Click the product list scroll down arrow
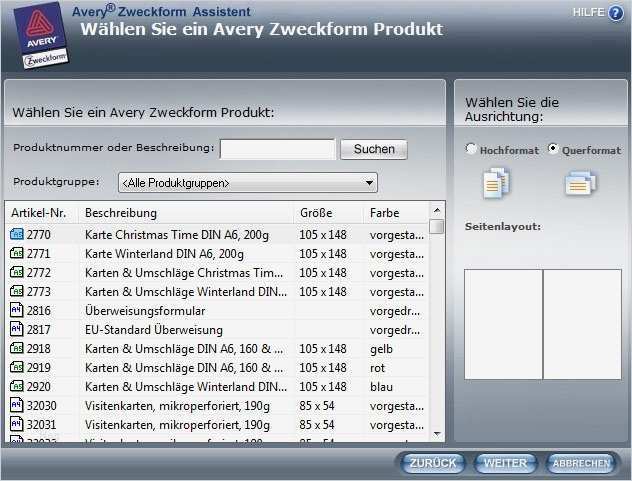This screenshot has height=481, width=632. (x=437, y=434)
